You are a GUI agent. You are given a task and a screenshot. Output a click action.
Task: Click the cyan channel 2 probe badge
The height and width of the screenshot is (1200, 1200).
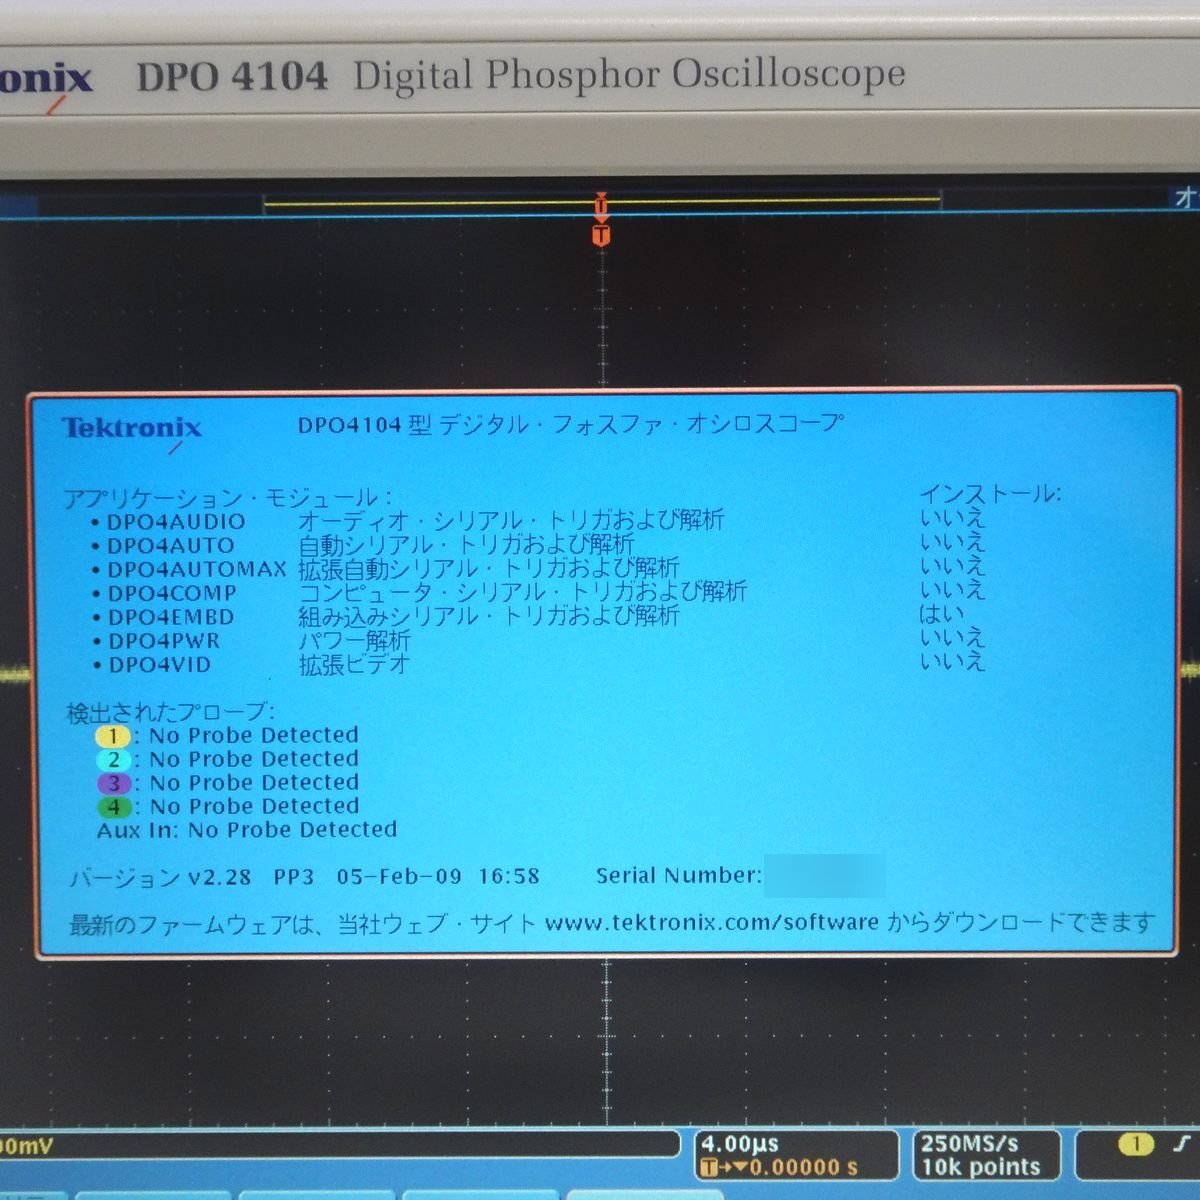(113, 760)
